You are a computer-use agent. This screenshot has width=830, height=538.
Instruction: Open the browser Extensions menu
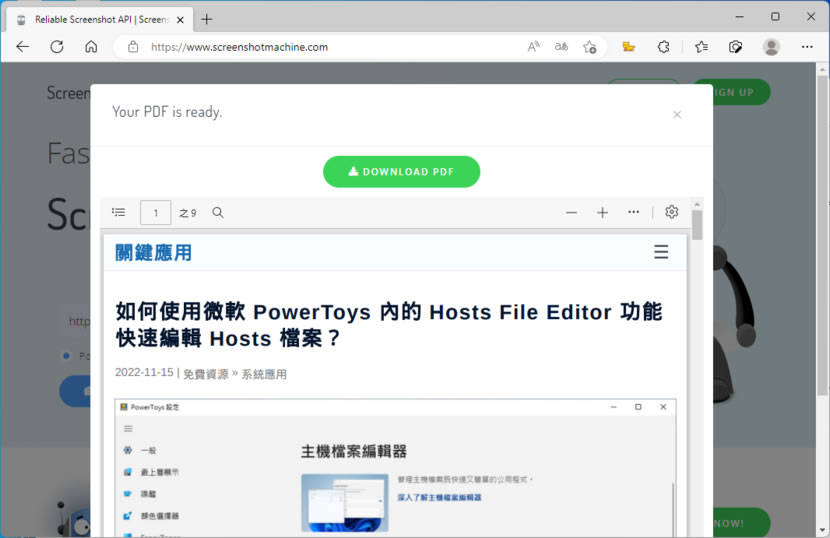click(663, 47)
